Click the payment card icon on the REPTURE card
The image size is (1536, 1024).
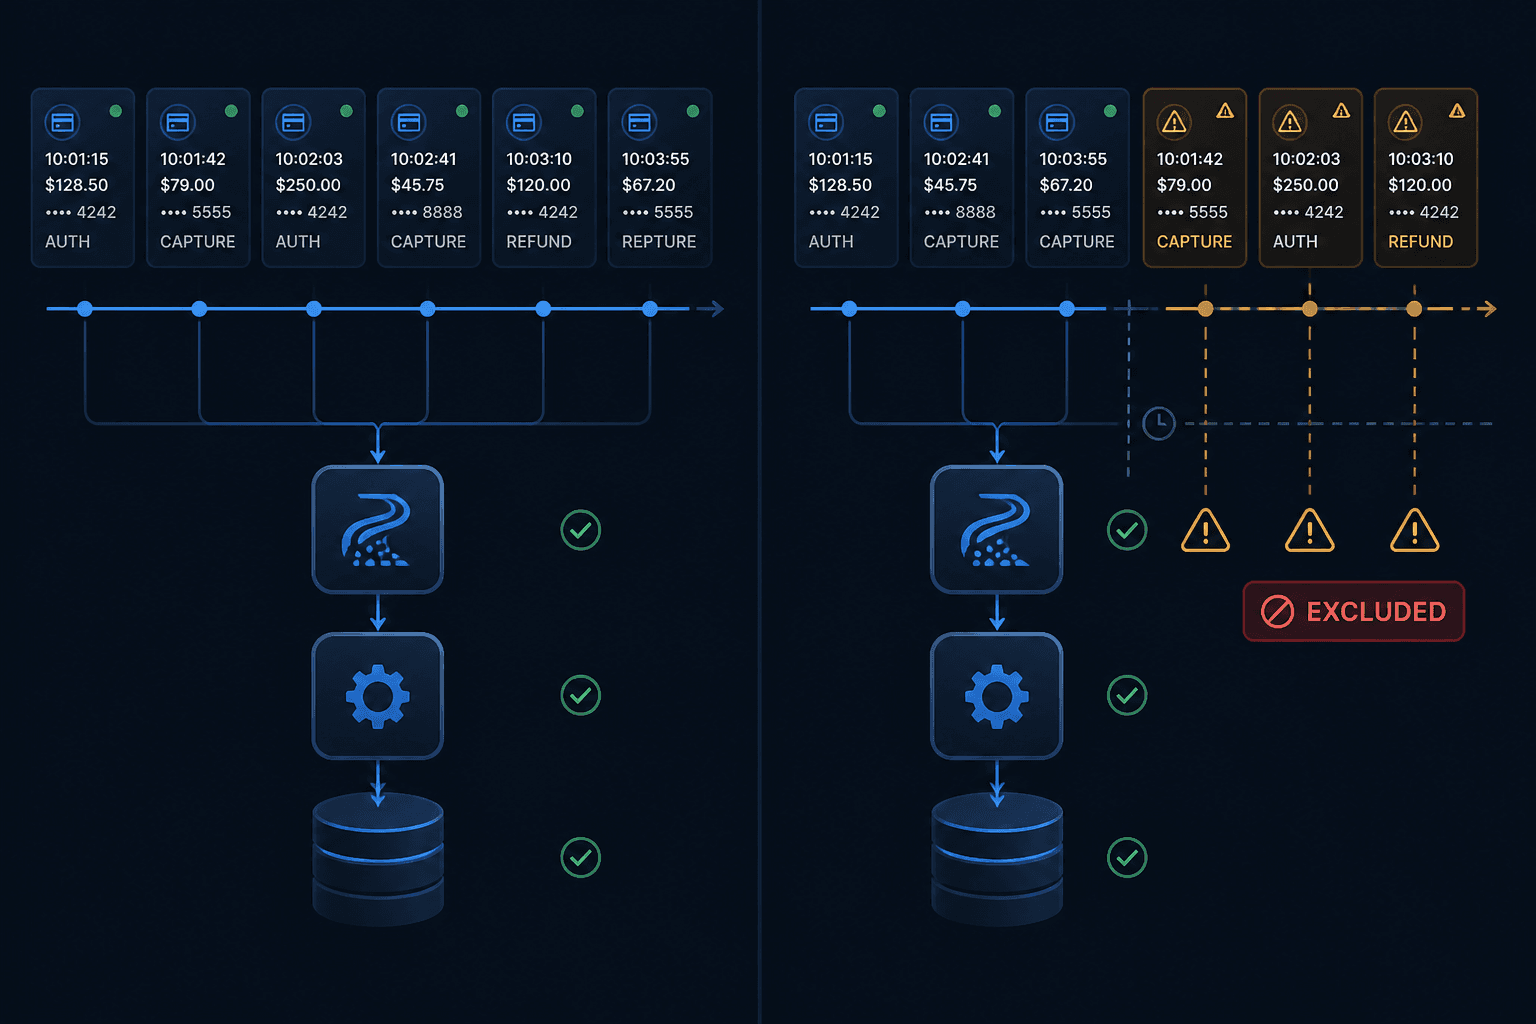639,122
